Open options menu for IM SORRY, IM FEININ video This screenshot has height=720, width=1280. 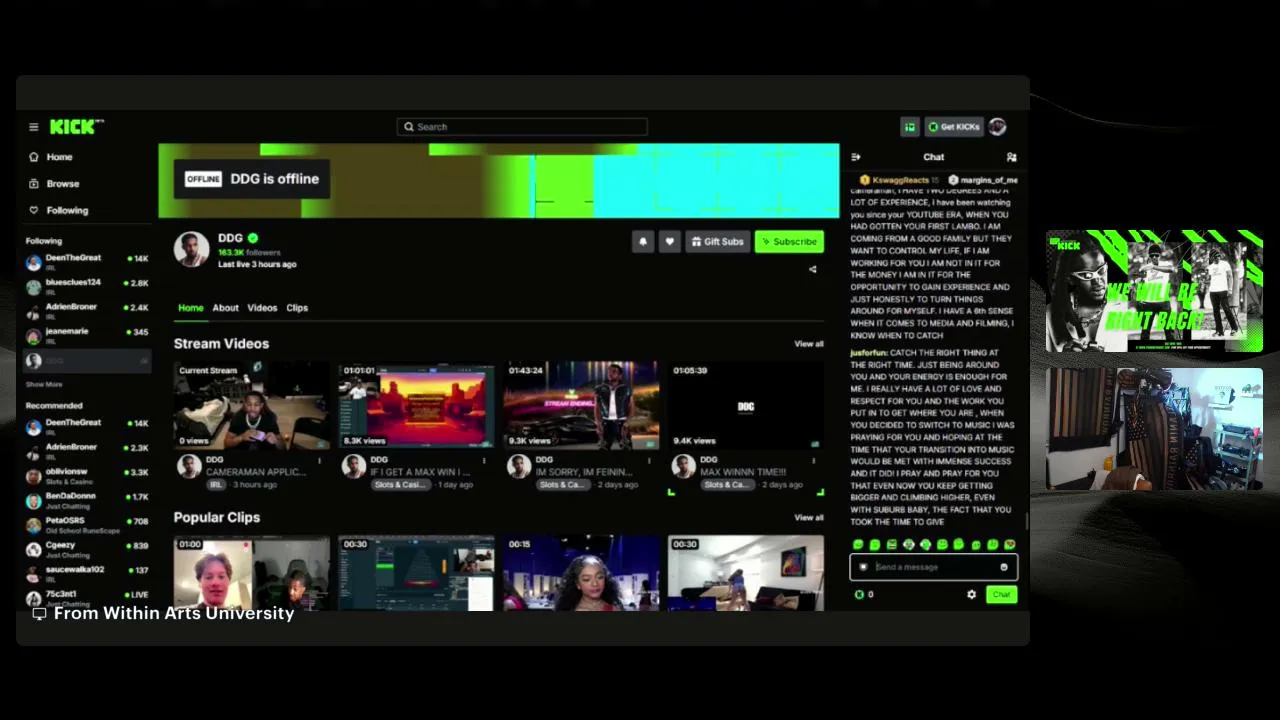coord(649,461)
